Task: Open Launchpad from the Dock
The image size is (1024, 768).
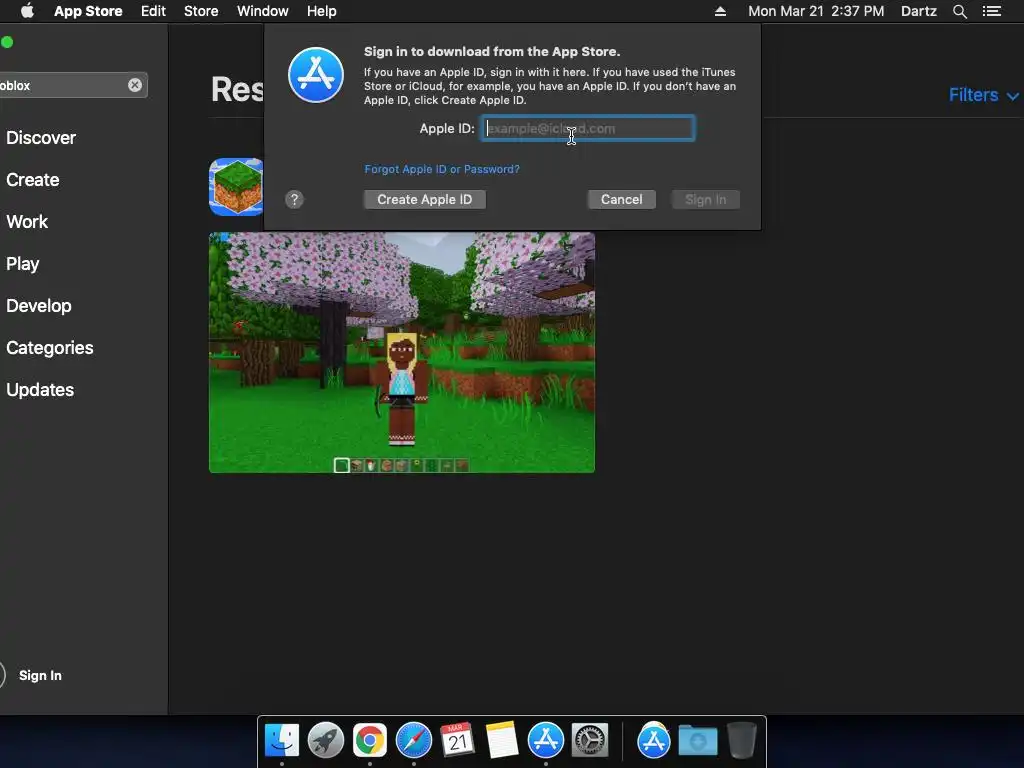Action: tap(326, 741)
